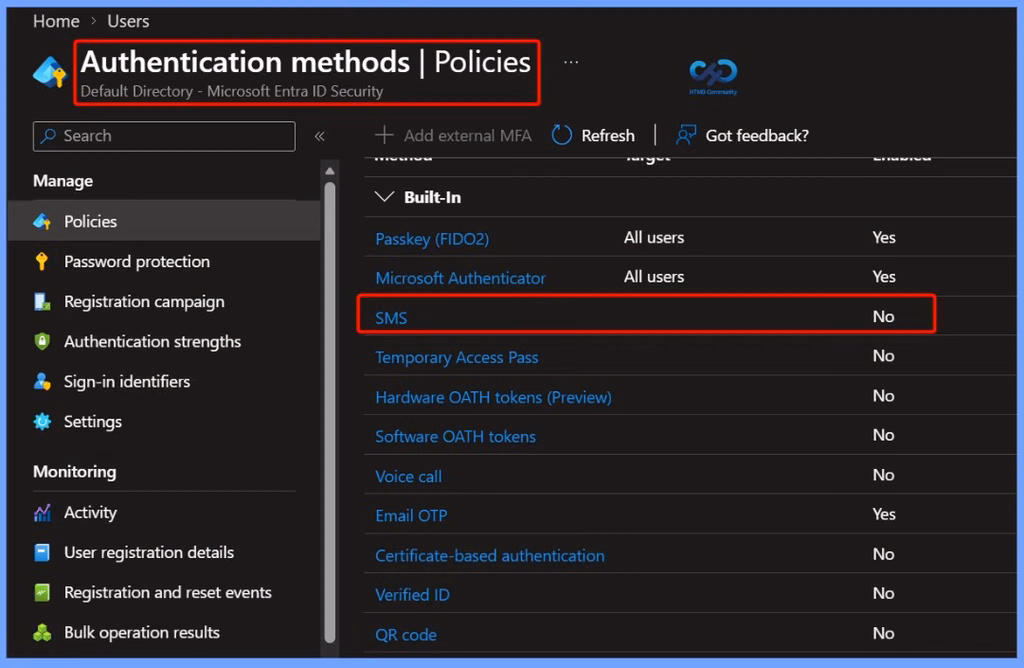Click the Bulk operation results icon
Image resolution: width=1024 pixels, height=668 pixels.
point(42,633)
